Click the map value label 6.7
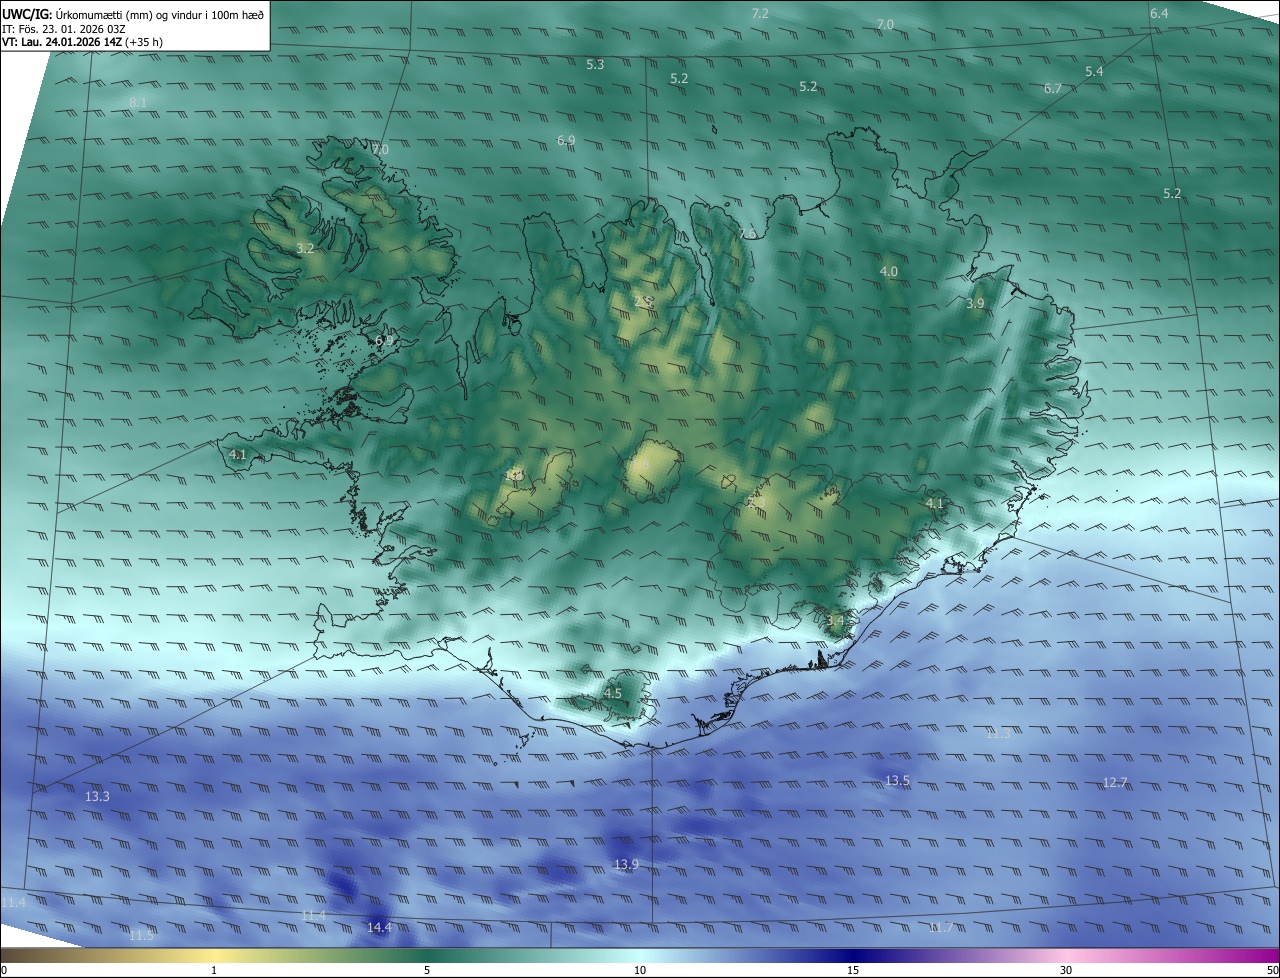 point(1053,89)
